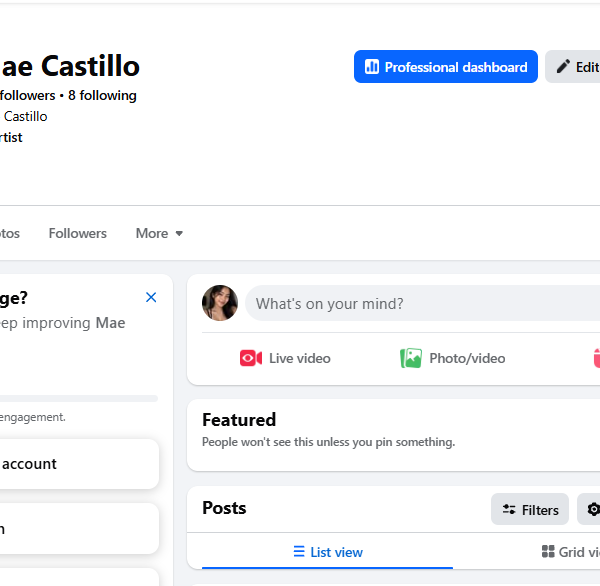Switch to List view
Image resolution: width=600 pixels, height=586 pixels.
point(328,552)
